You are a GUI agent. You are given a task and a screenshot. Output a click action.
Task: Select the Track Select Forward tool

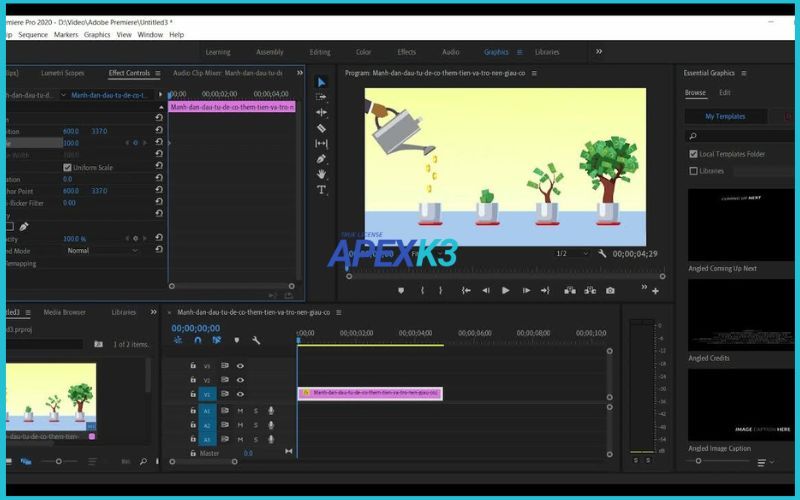(x=321, y=97)
